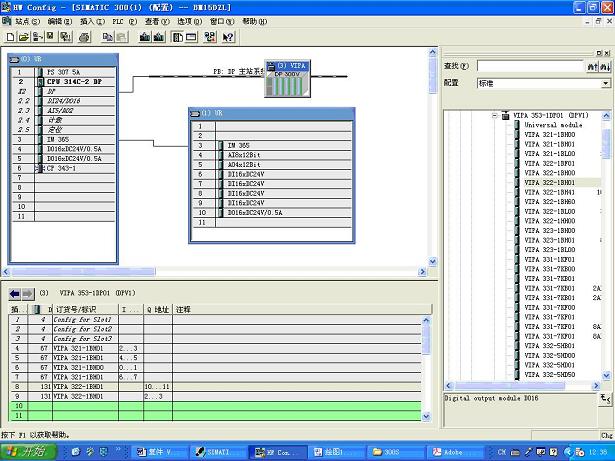
Task: Click the back arrow in the detail pane
Action: tap(15, 293)
